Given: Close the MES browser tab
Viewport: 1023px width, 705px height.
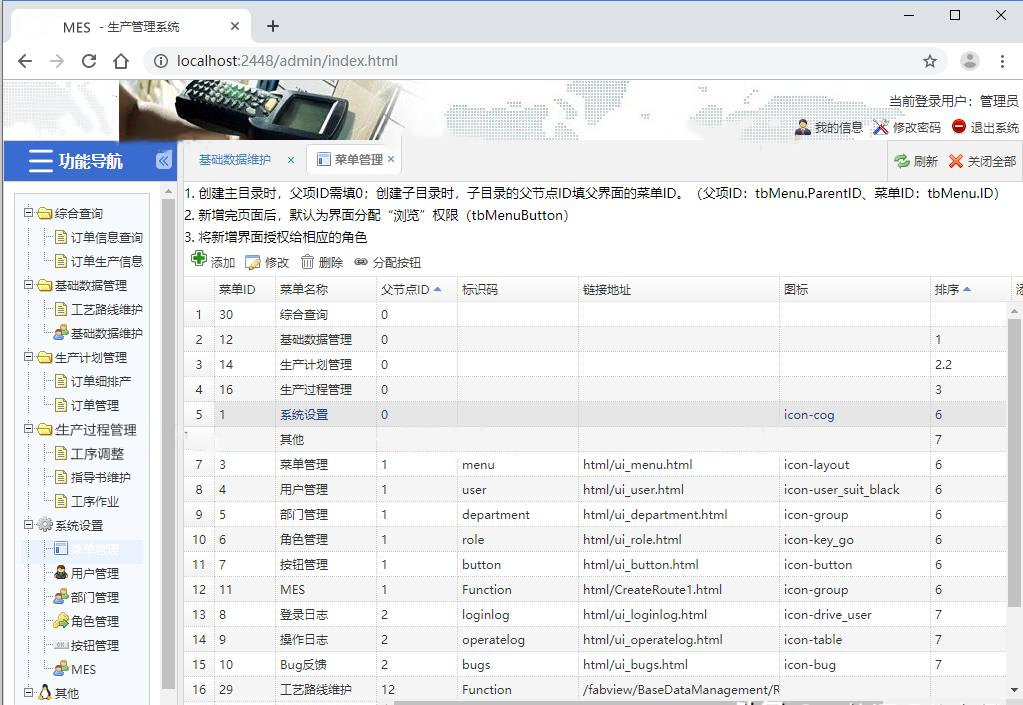Looking at the screenshot, I should (235, 26).
